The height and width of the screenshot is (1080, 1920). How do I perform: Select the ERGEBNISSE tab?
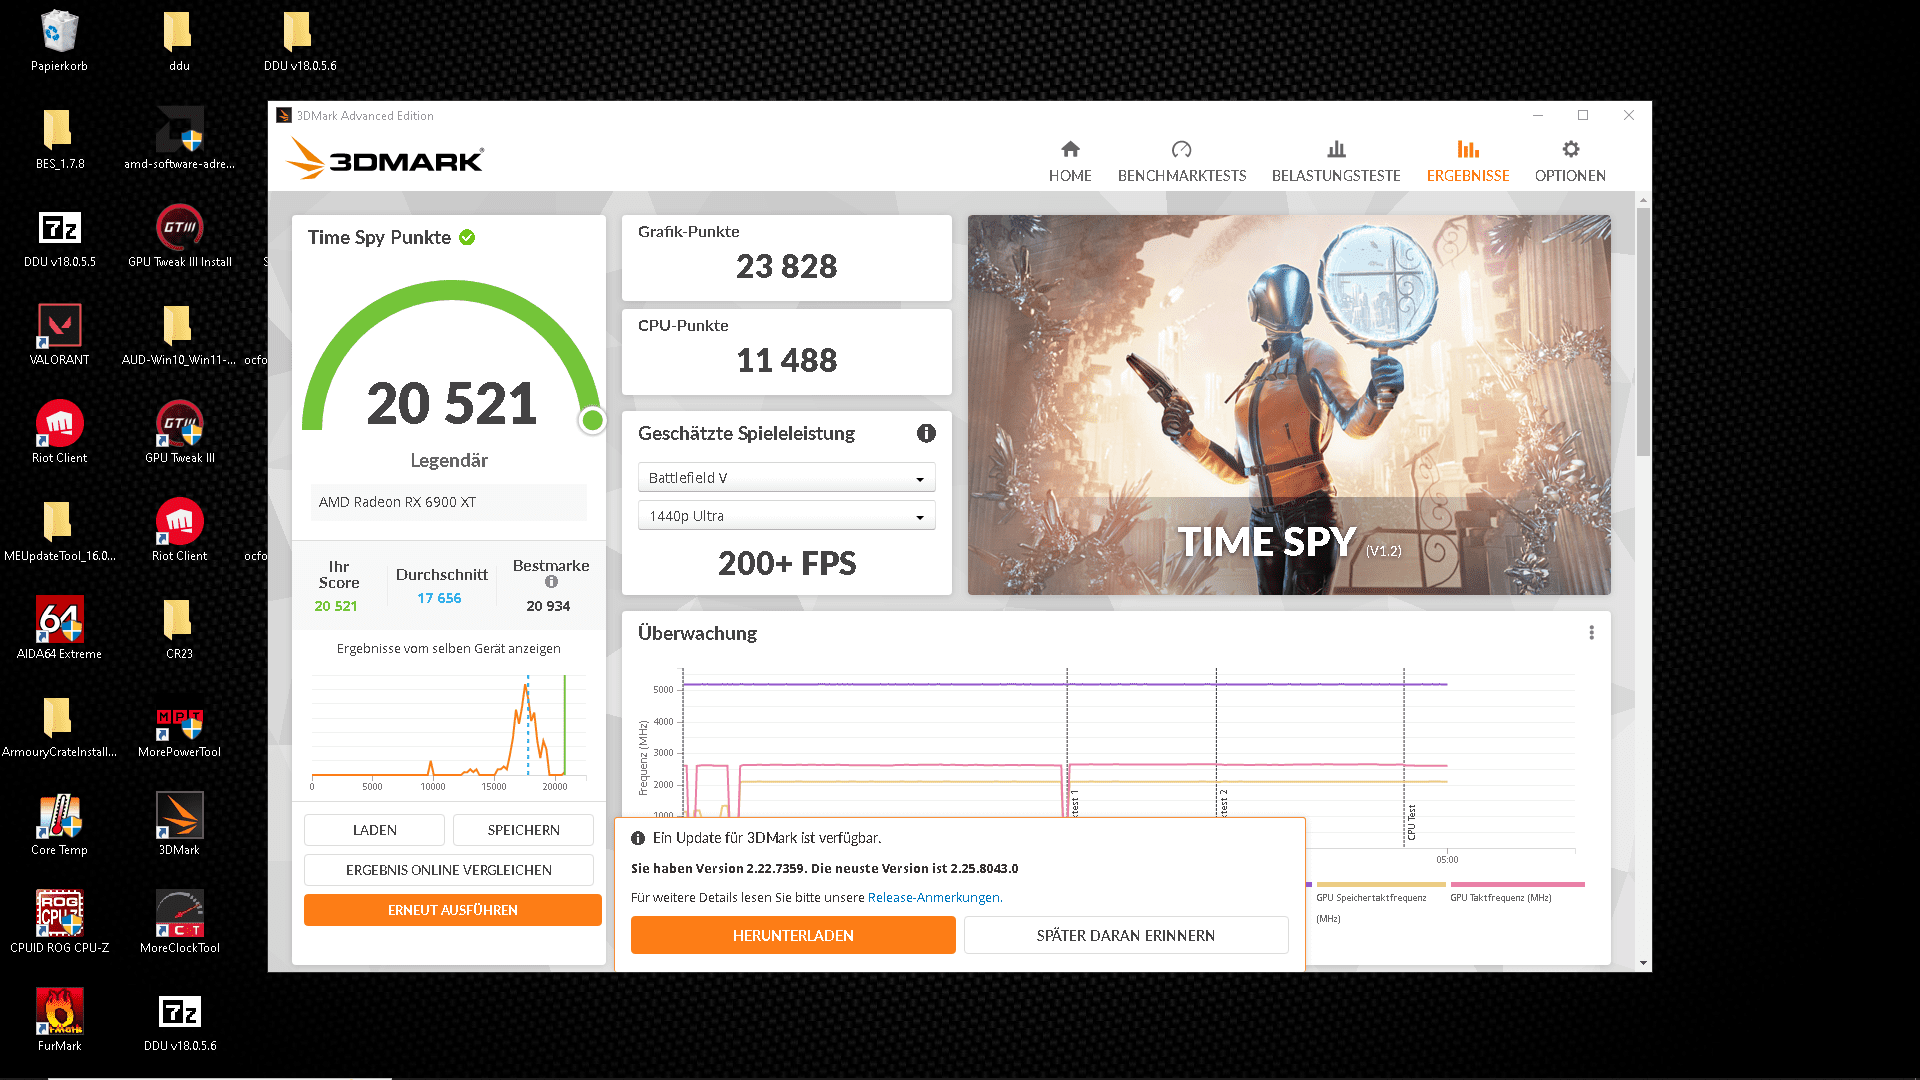tap(1468, 161)
